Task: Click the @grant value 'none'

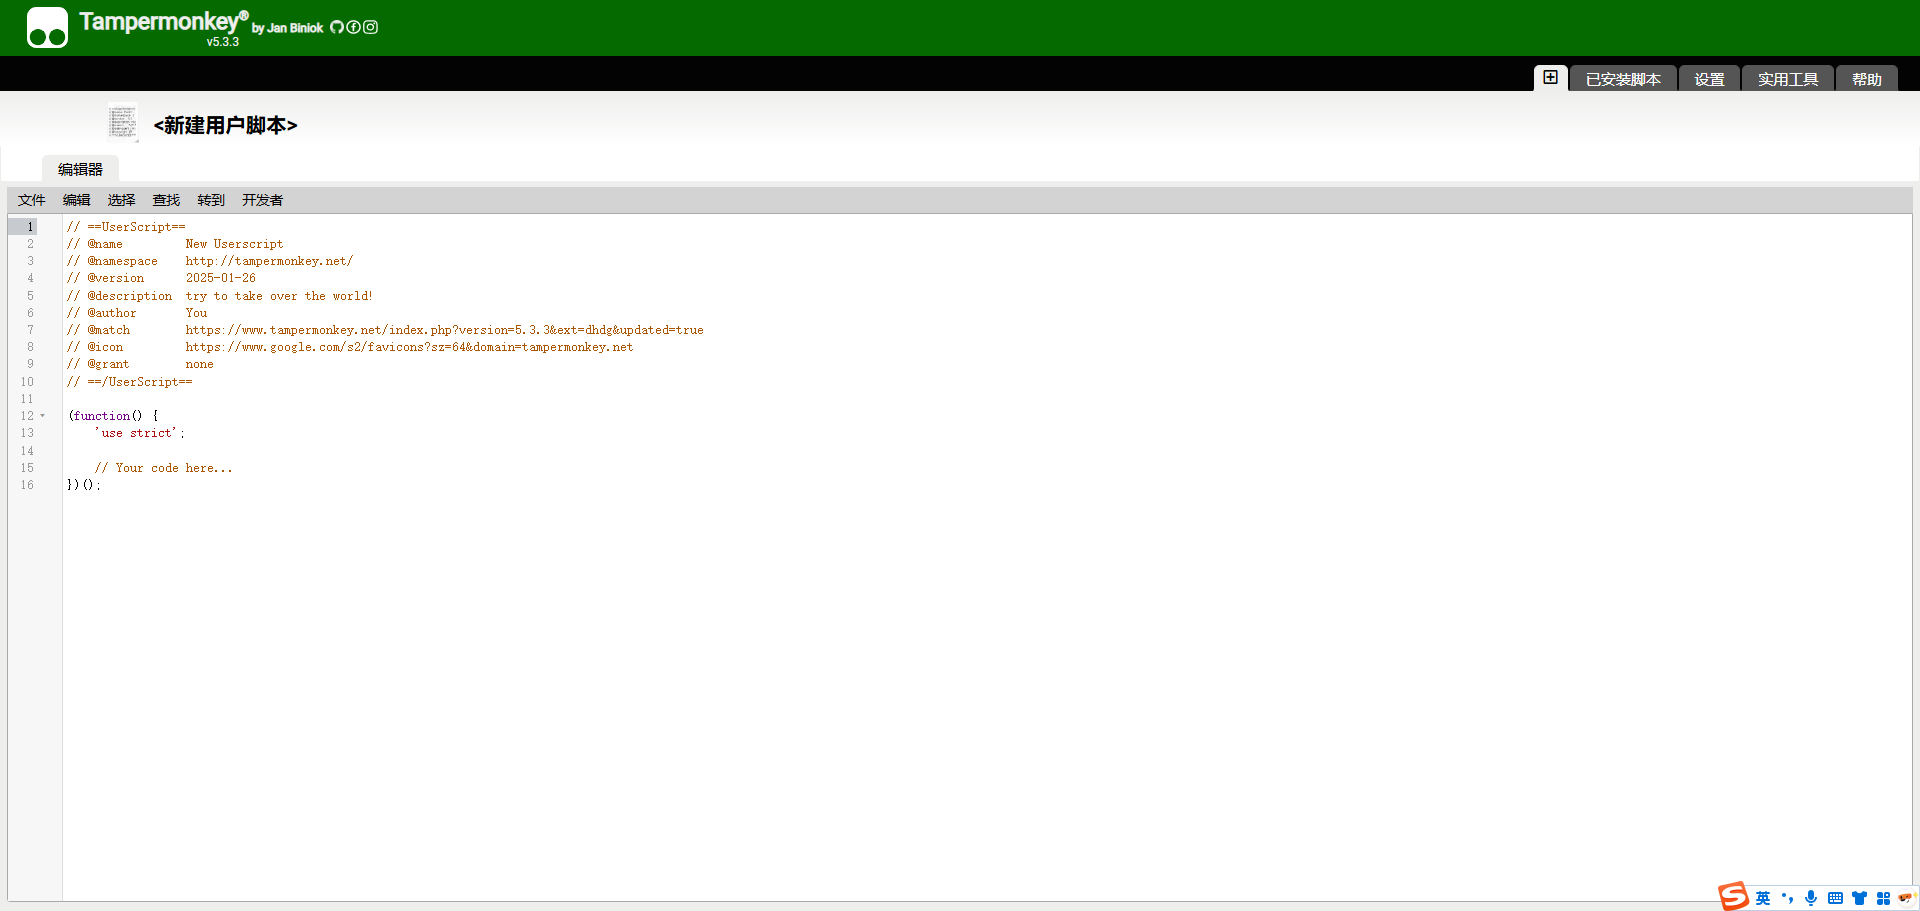Action: point(199,364)
